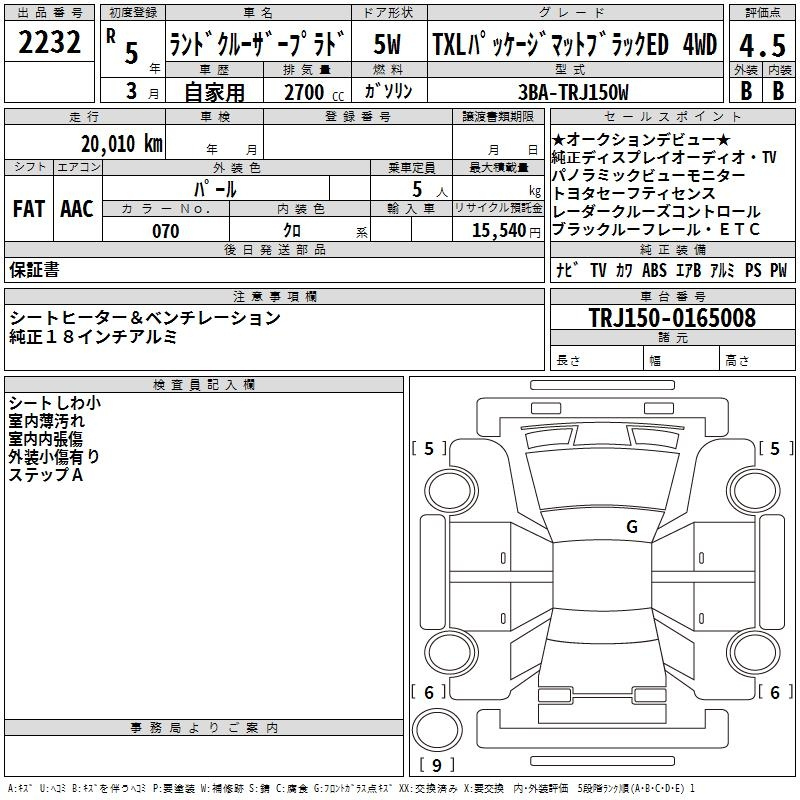Click the ★オークションデビュー★ sales point line
The height and width of the screenshot is (800, 800).
641,139
